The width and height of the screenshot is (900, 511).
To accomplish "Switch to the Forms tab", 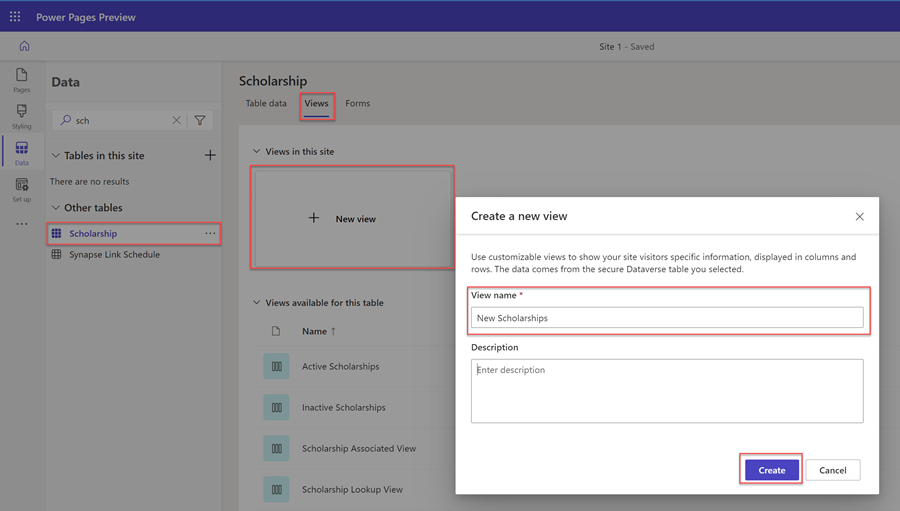I will pyautogui.click(x=357, y=103).
